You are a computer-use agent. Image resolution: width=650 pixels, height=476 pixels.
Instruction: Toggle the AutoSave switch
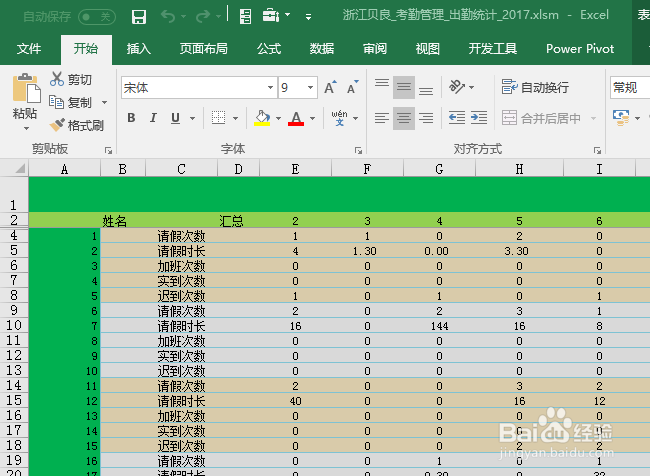click(97, 17)
